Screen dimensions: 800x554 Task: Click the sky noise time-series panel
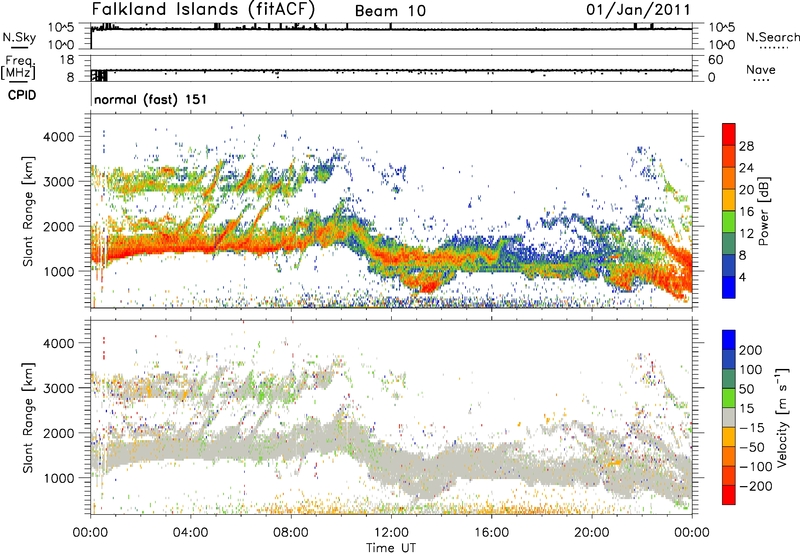tap(391, 36)
